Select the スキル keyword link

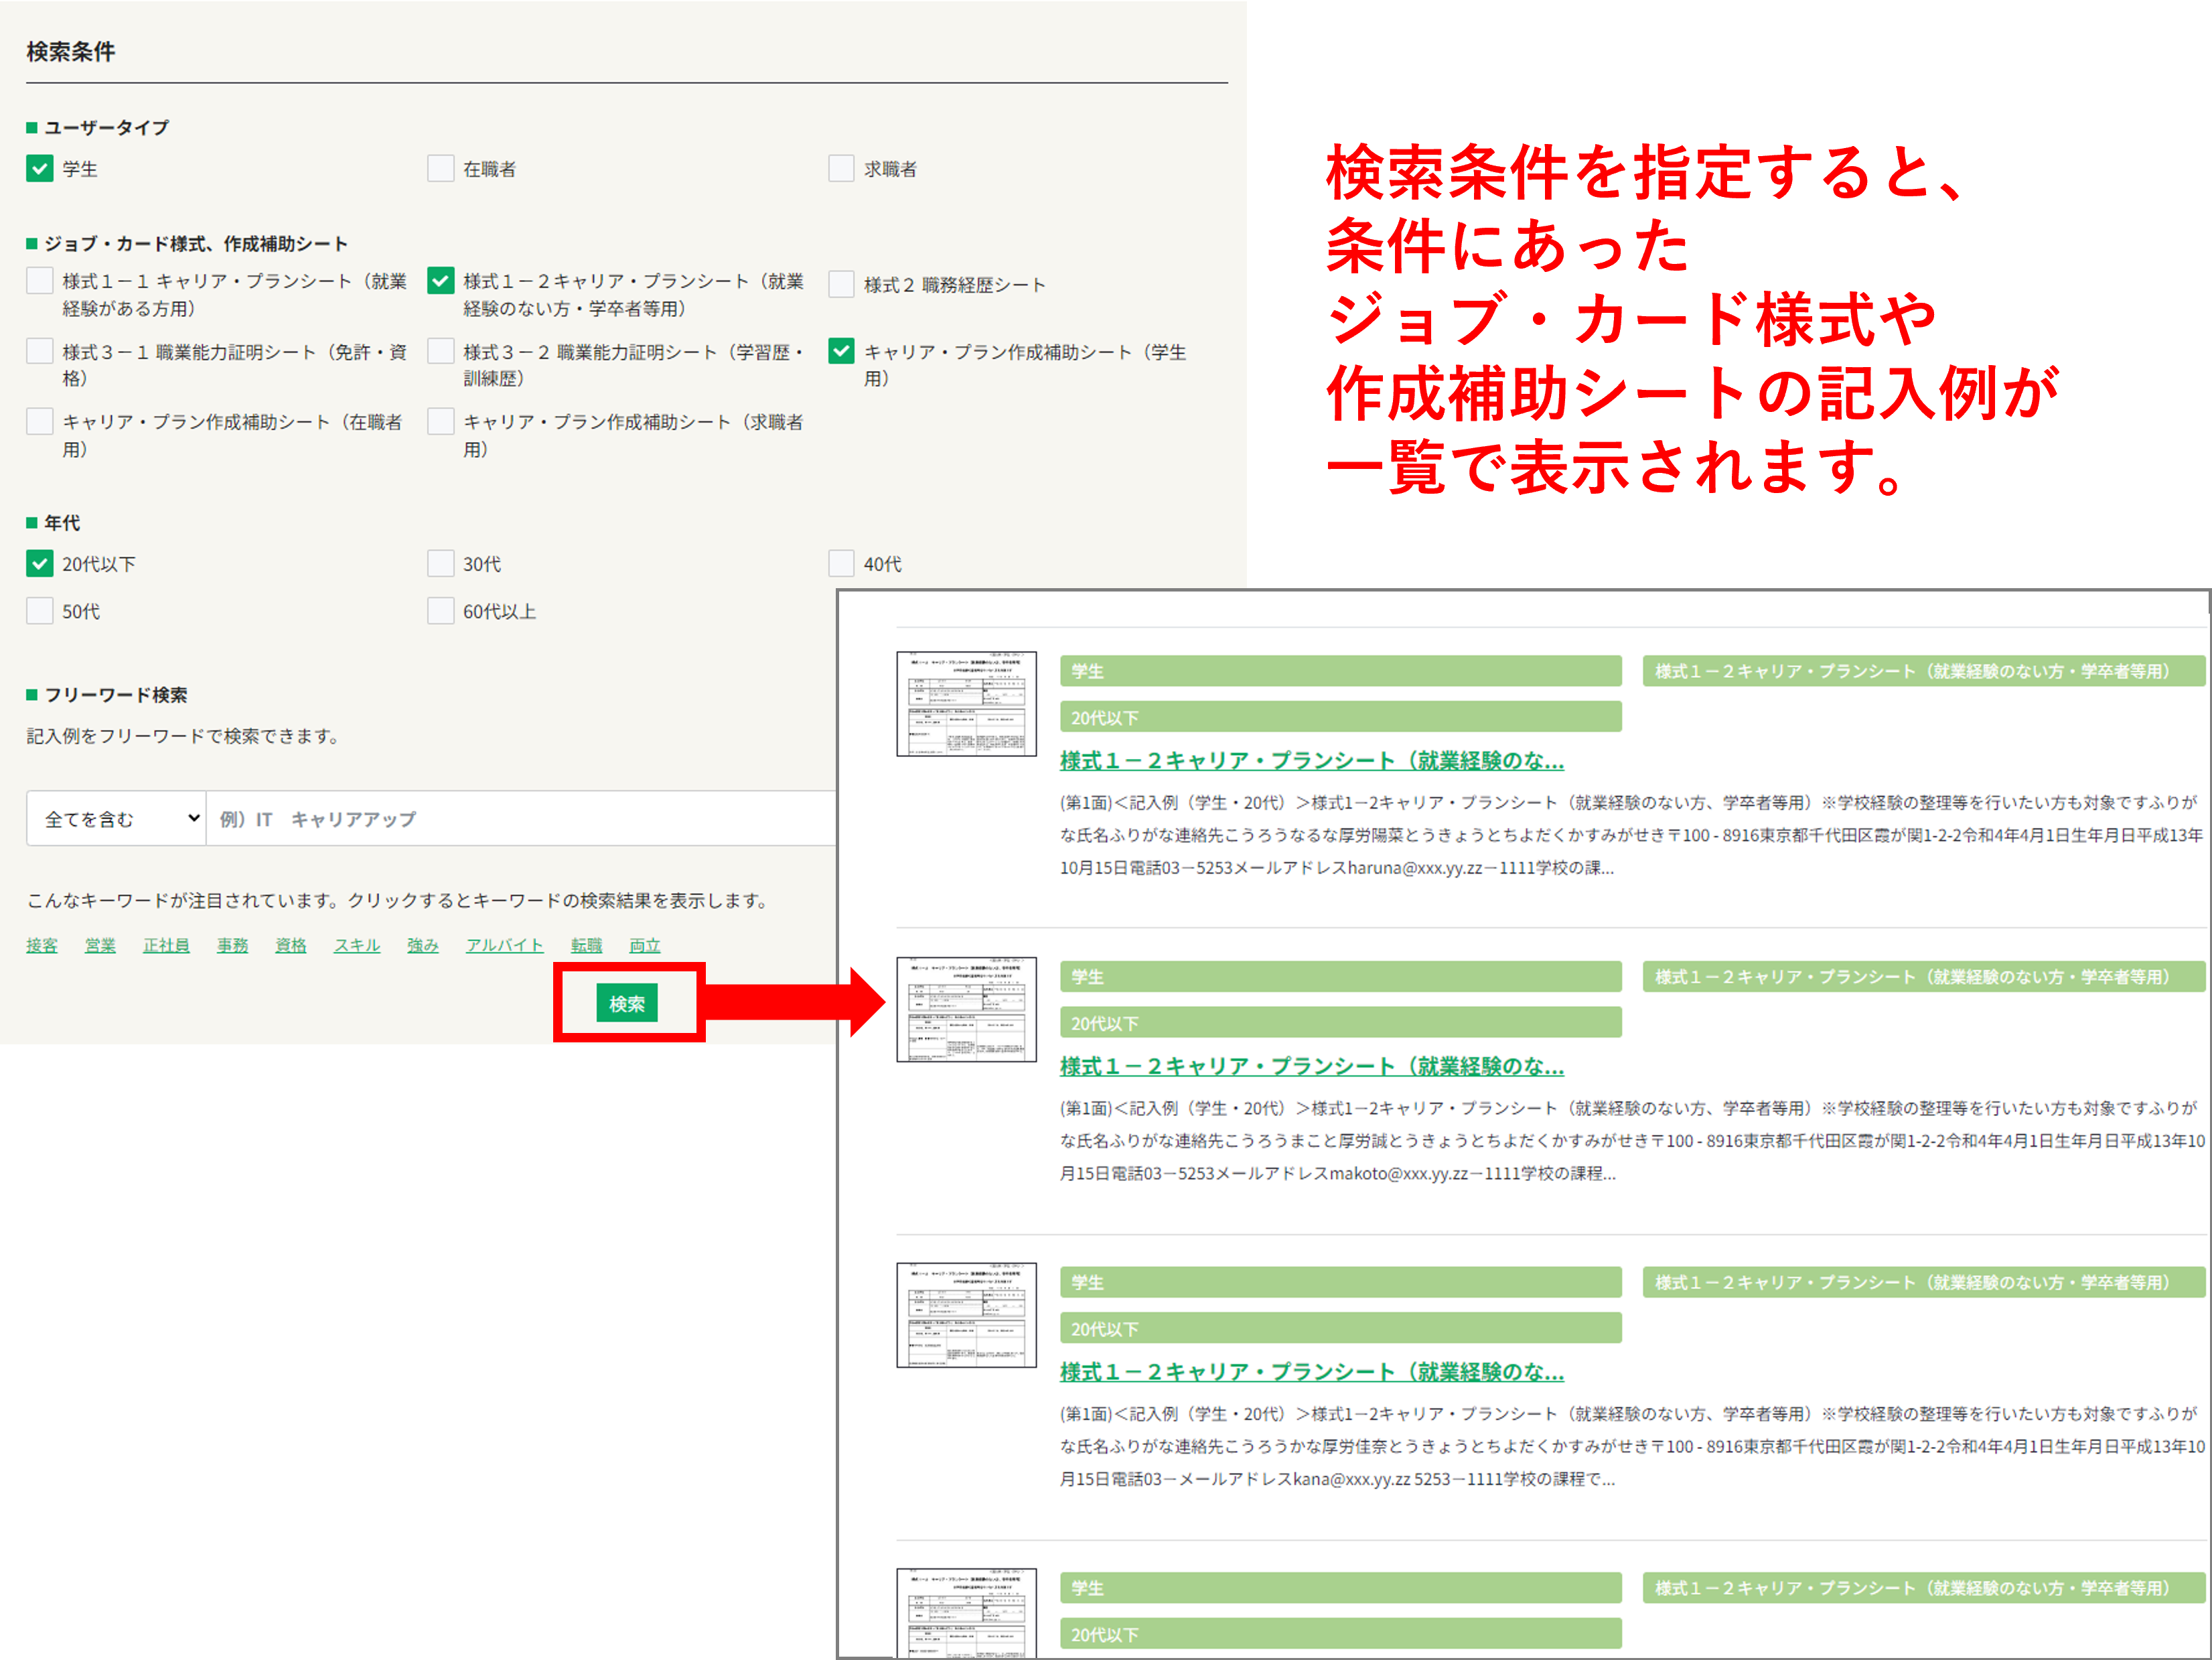tap(356, 945)
